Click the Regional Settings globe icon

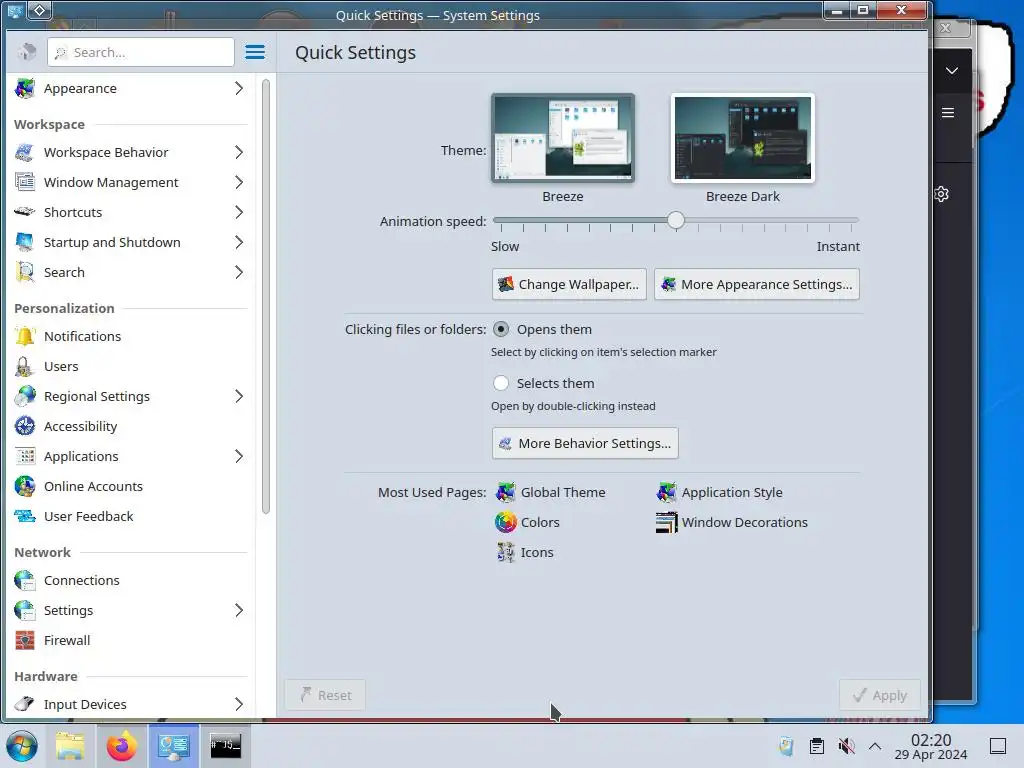click(25, 396)
